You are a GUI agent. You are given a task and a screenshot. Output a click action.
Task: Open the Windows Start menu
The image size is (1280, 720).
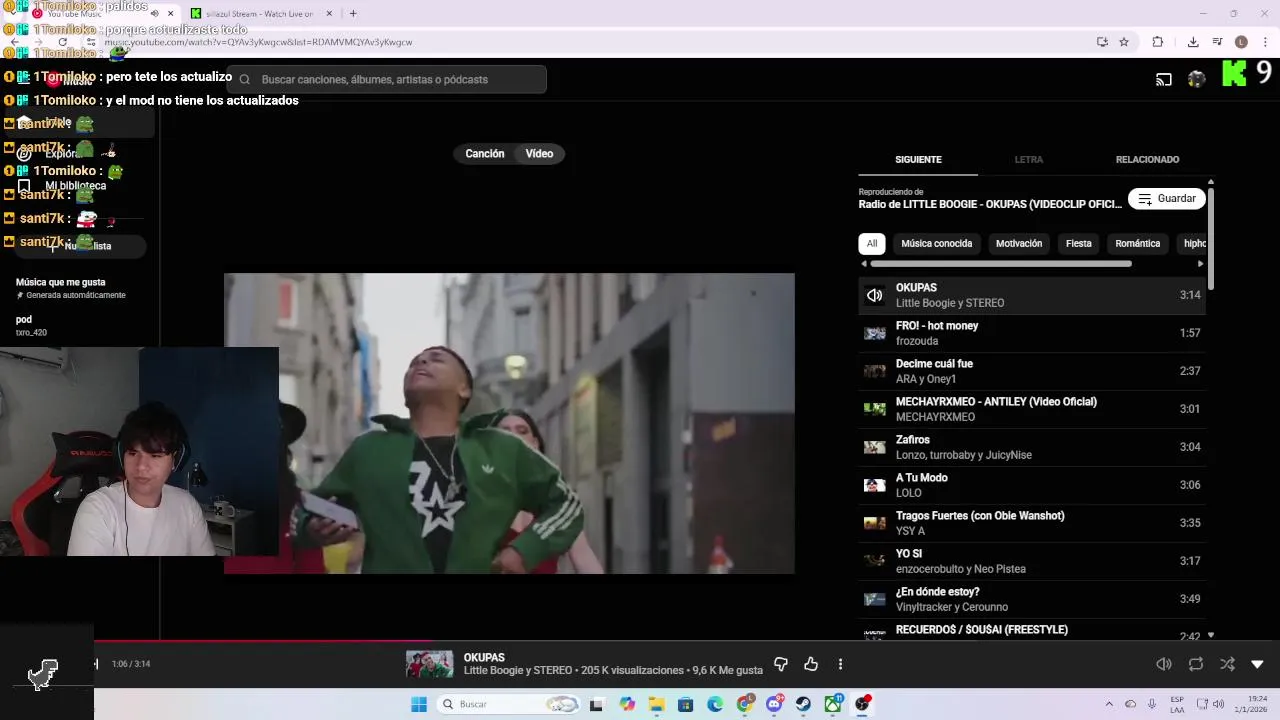coord(419,704)
